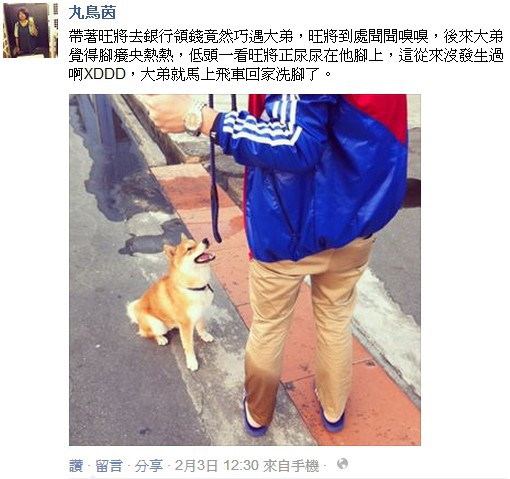510x479 pixels.
Task: Click the blue slippers in the photo
Action: [x=293, y=420]
